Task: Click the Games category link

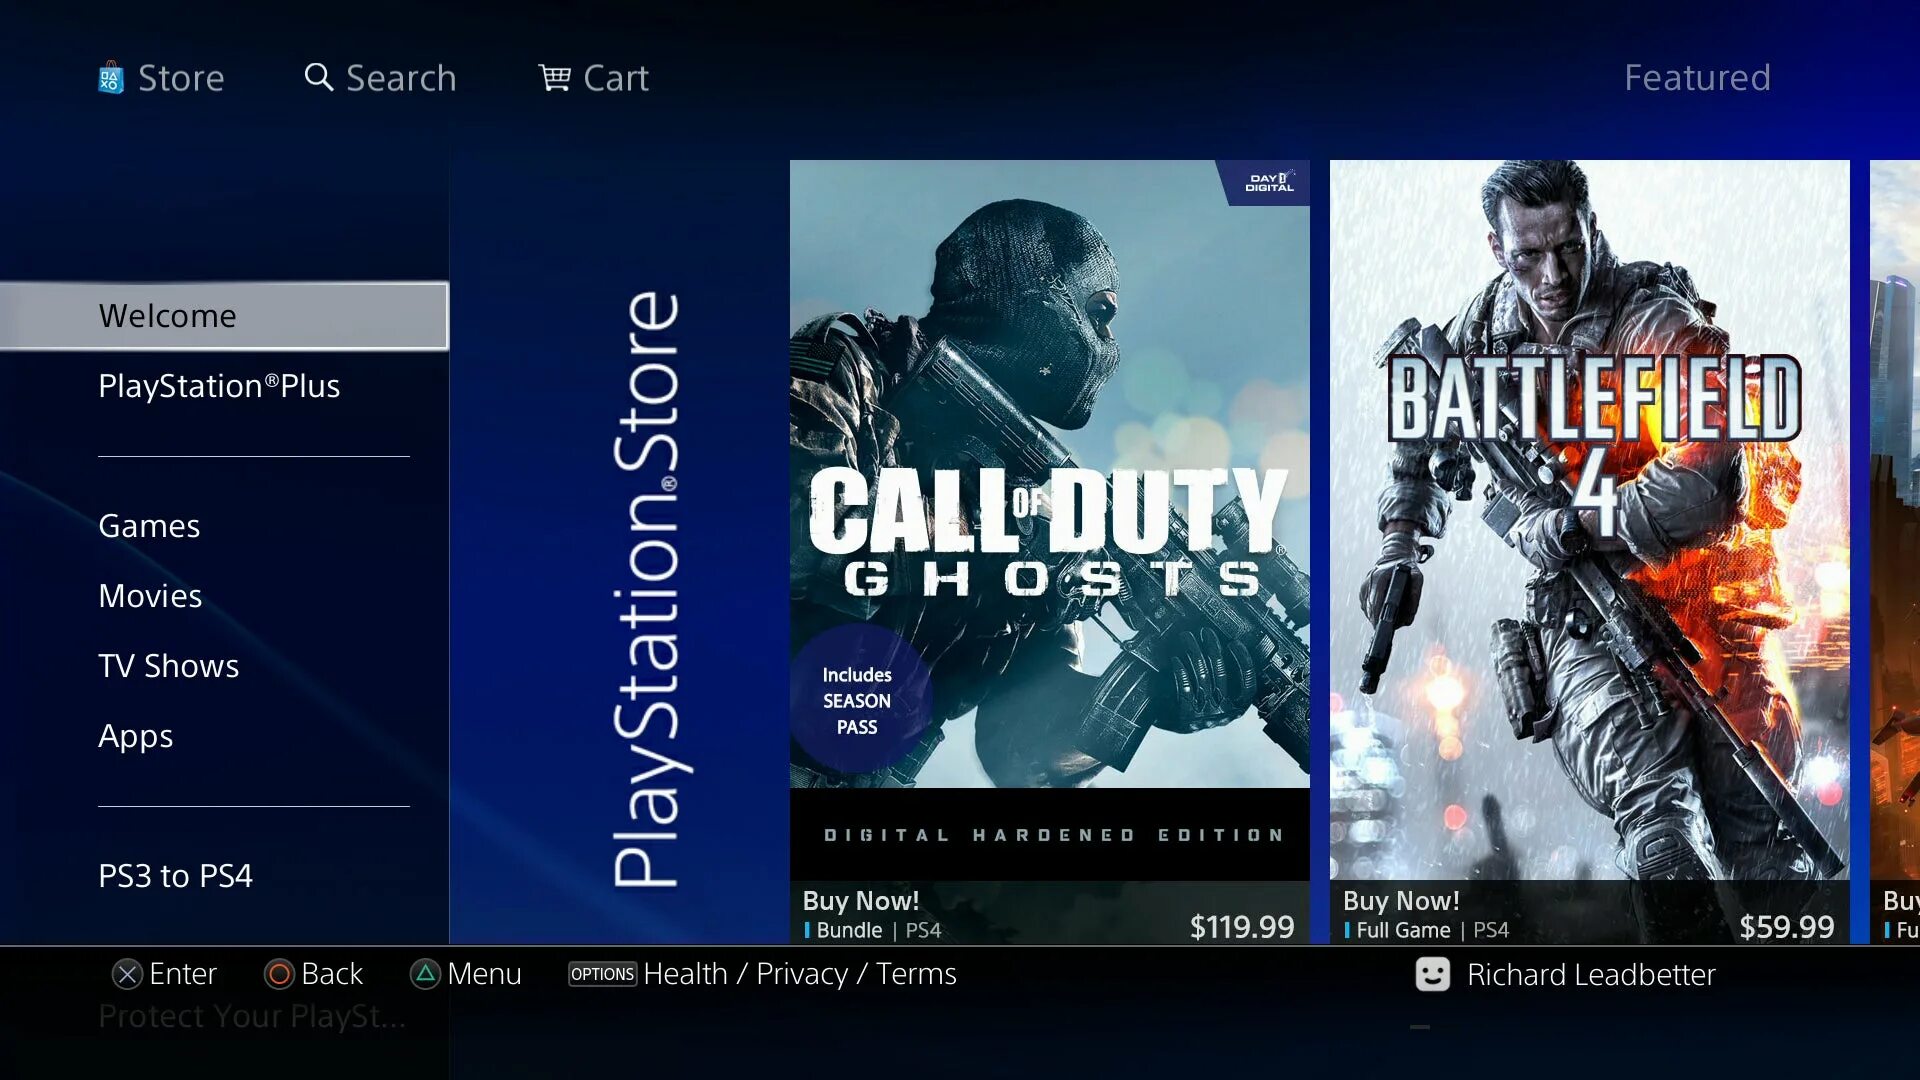Action: (149, 525)
